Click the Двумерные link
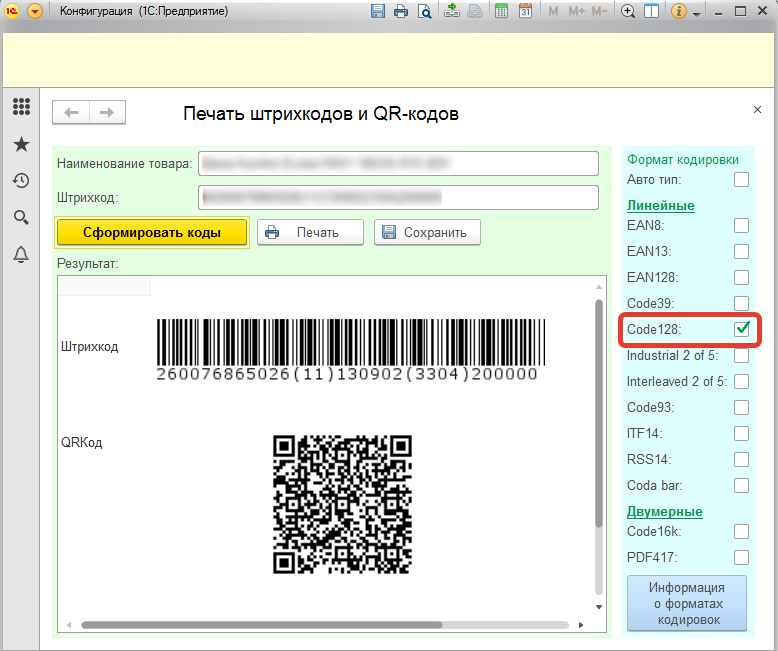 664,512
